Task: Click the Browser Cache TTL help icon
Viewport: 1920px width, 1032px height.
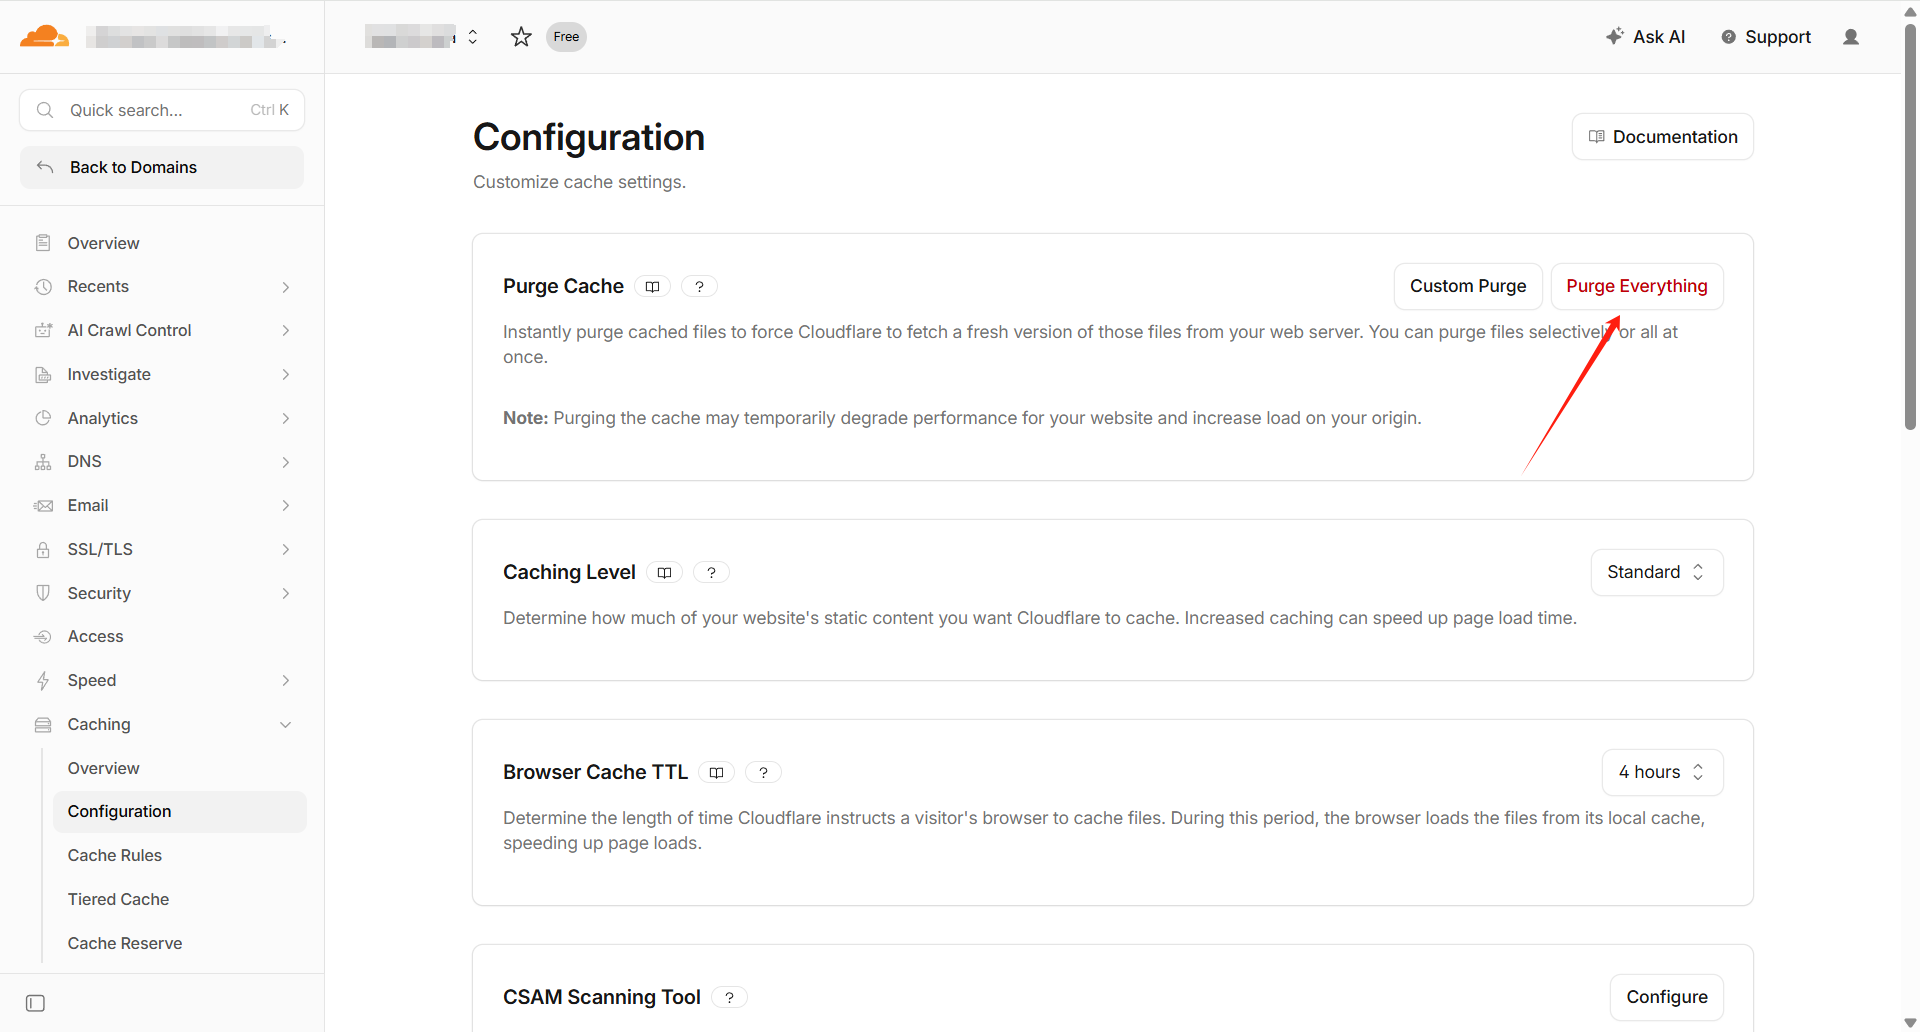Action: tap(763, 773)
